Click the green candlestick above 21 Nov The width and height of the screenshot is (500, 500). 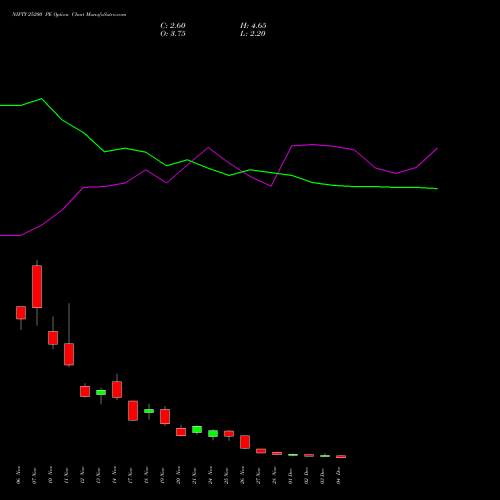(197, 429)
